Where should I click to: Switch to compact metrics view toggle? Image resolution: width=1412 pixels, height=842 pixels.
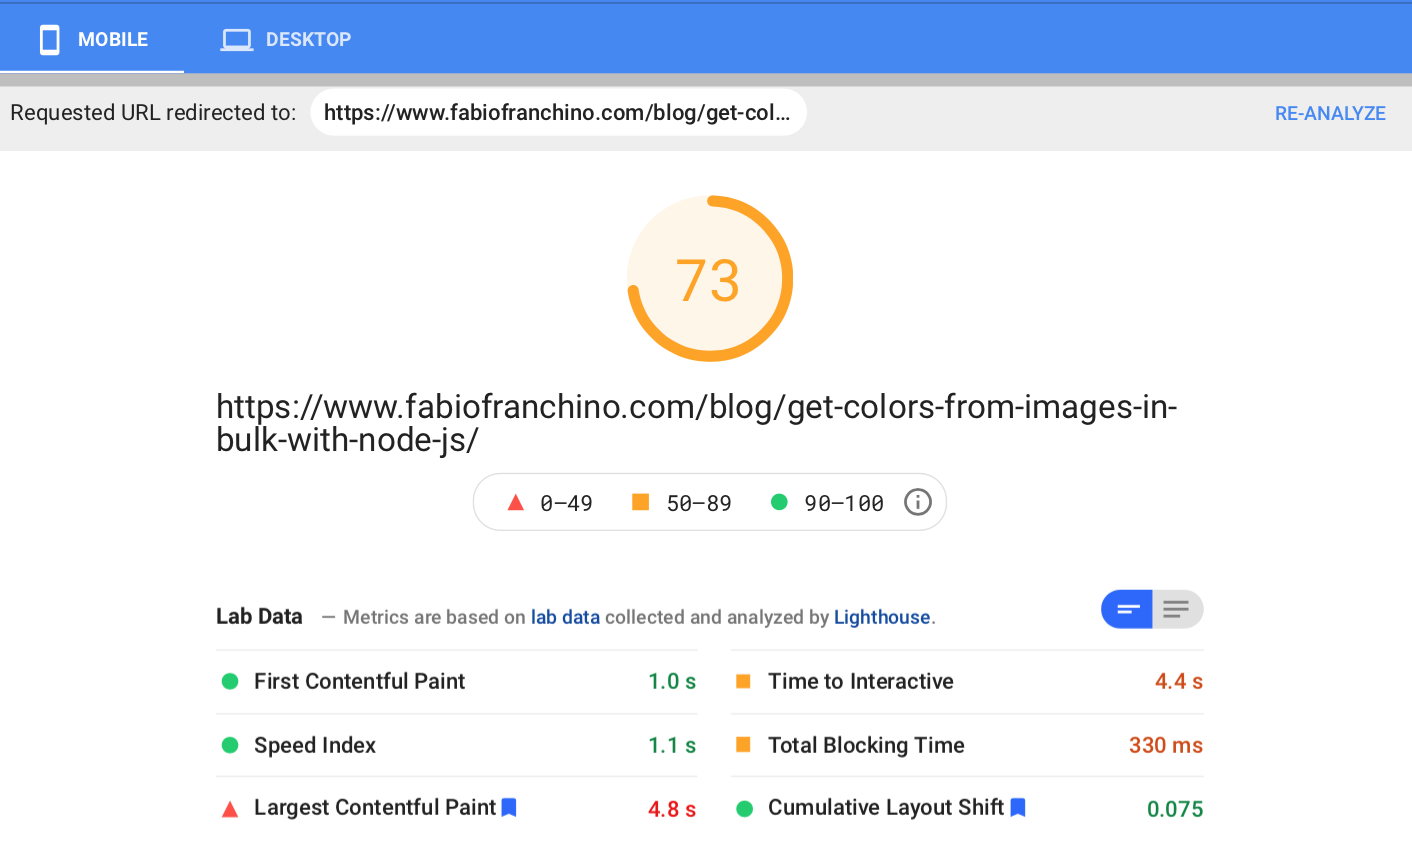click(1127, 609)
